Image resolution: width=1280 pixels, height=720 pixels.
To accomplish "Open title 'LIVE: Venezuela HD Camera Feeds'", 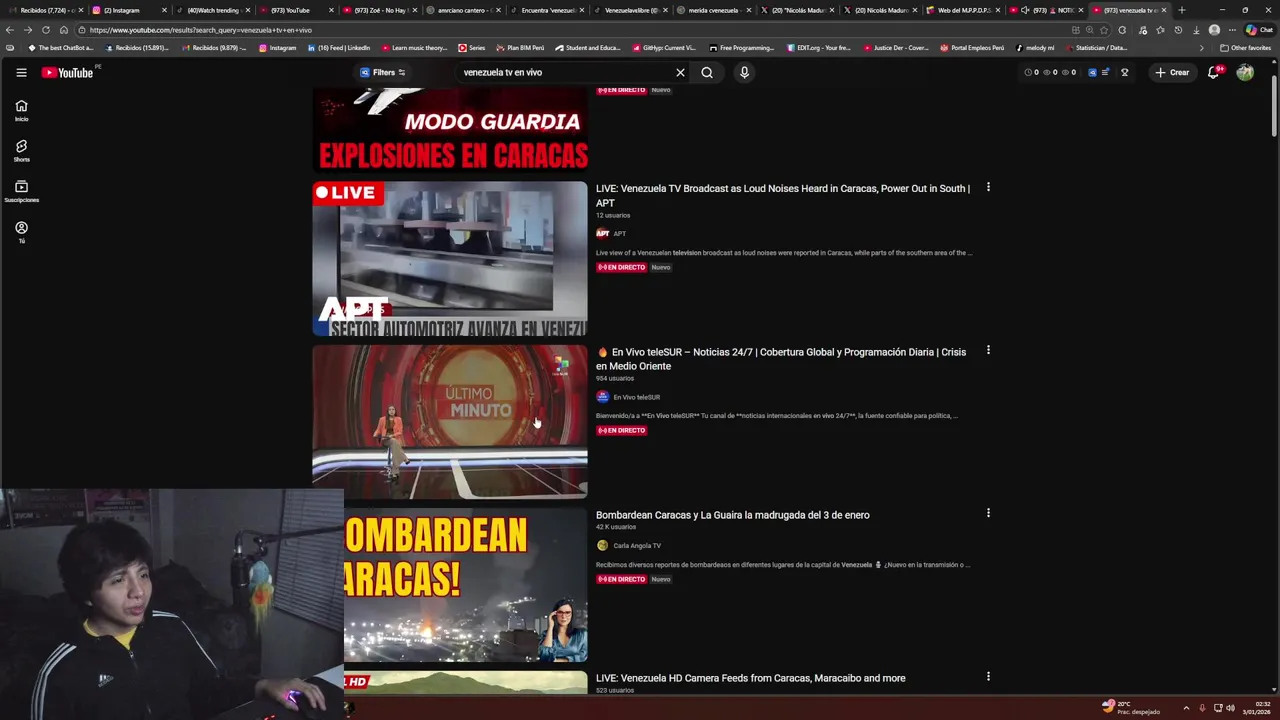I will point(751,678).
